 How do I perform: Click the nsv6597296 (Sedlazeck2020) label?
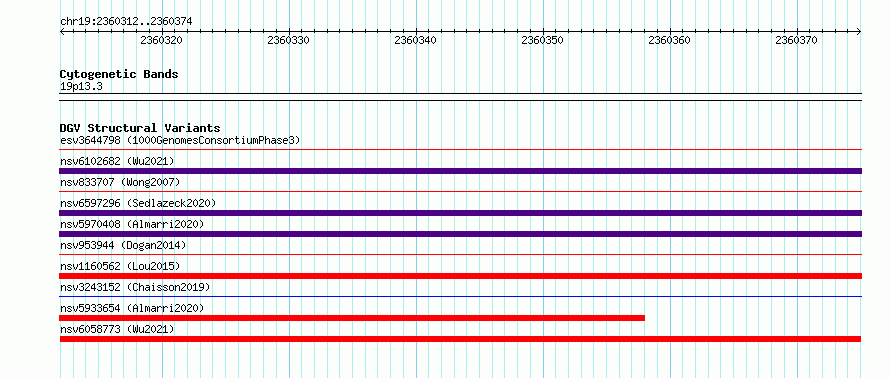point(138,203)
